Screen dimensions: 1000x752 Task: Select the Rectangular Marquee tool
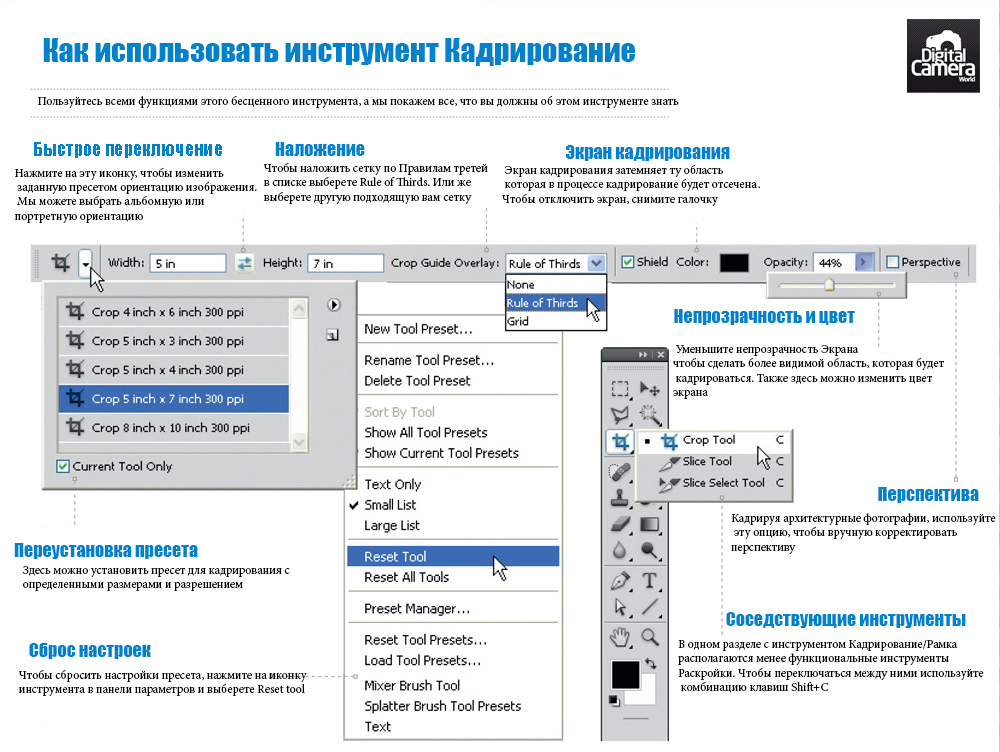(621, 389)
